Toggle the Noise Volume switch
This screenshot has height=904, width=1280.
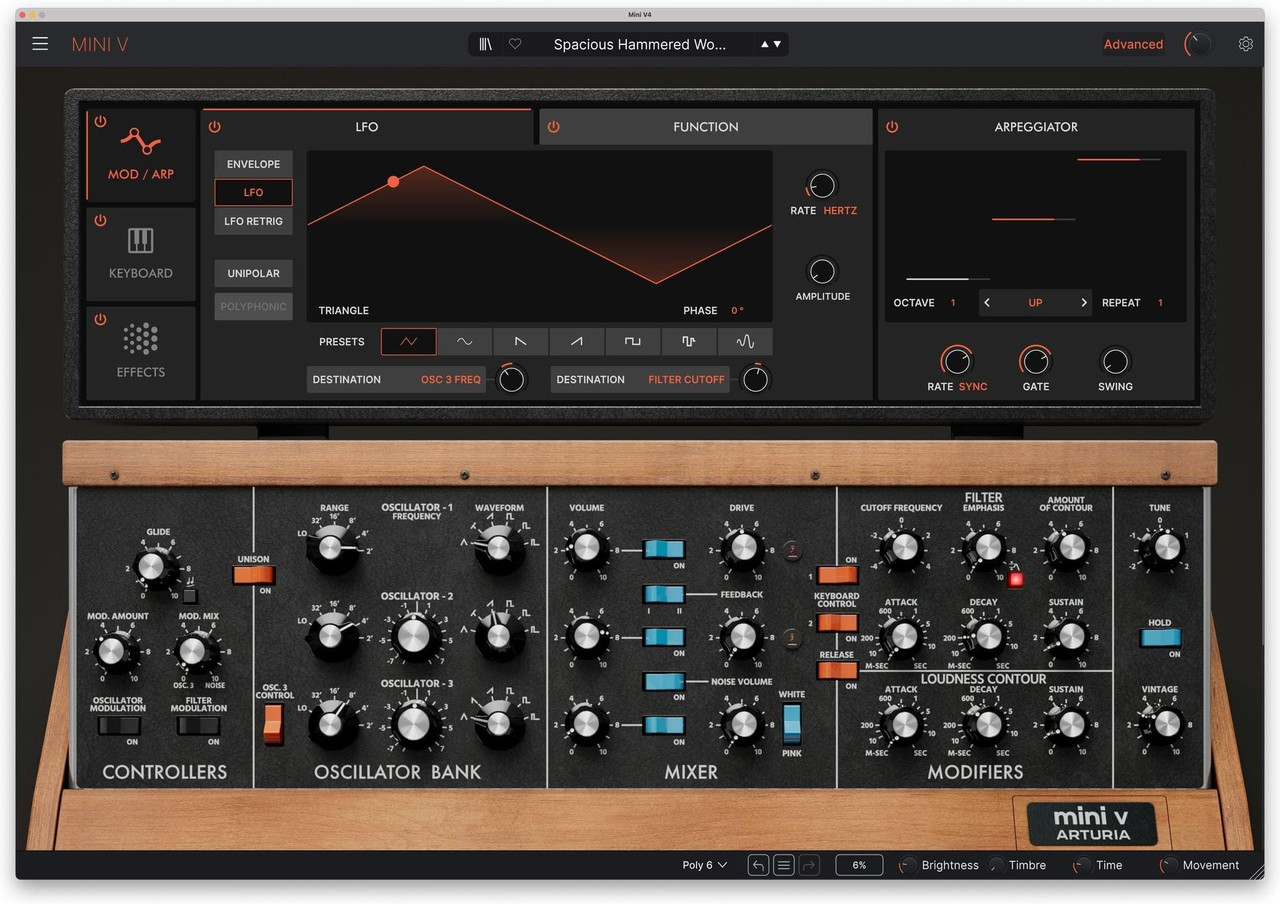click(664, 682)
